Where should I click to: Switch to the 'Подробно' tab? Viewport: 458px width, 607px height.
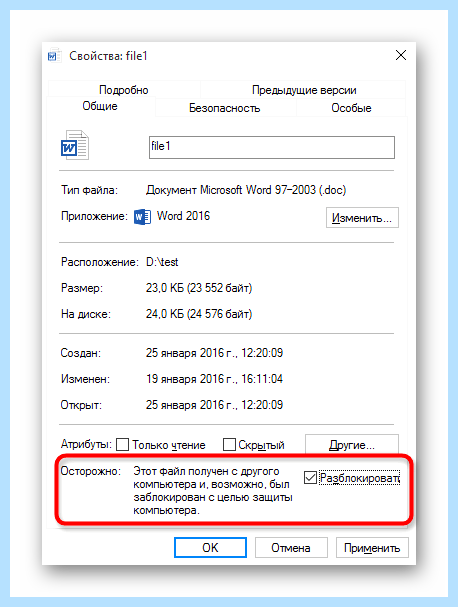tap(124, 90)
